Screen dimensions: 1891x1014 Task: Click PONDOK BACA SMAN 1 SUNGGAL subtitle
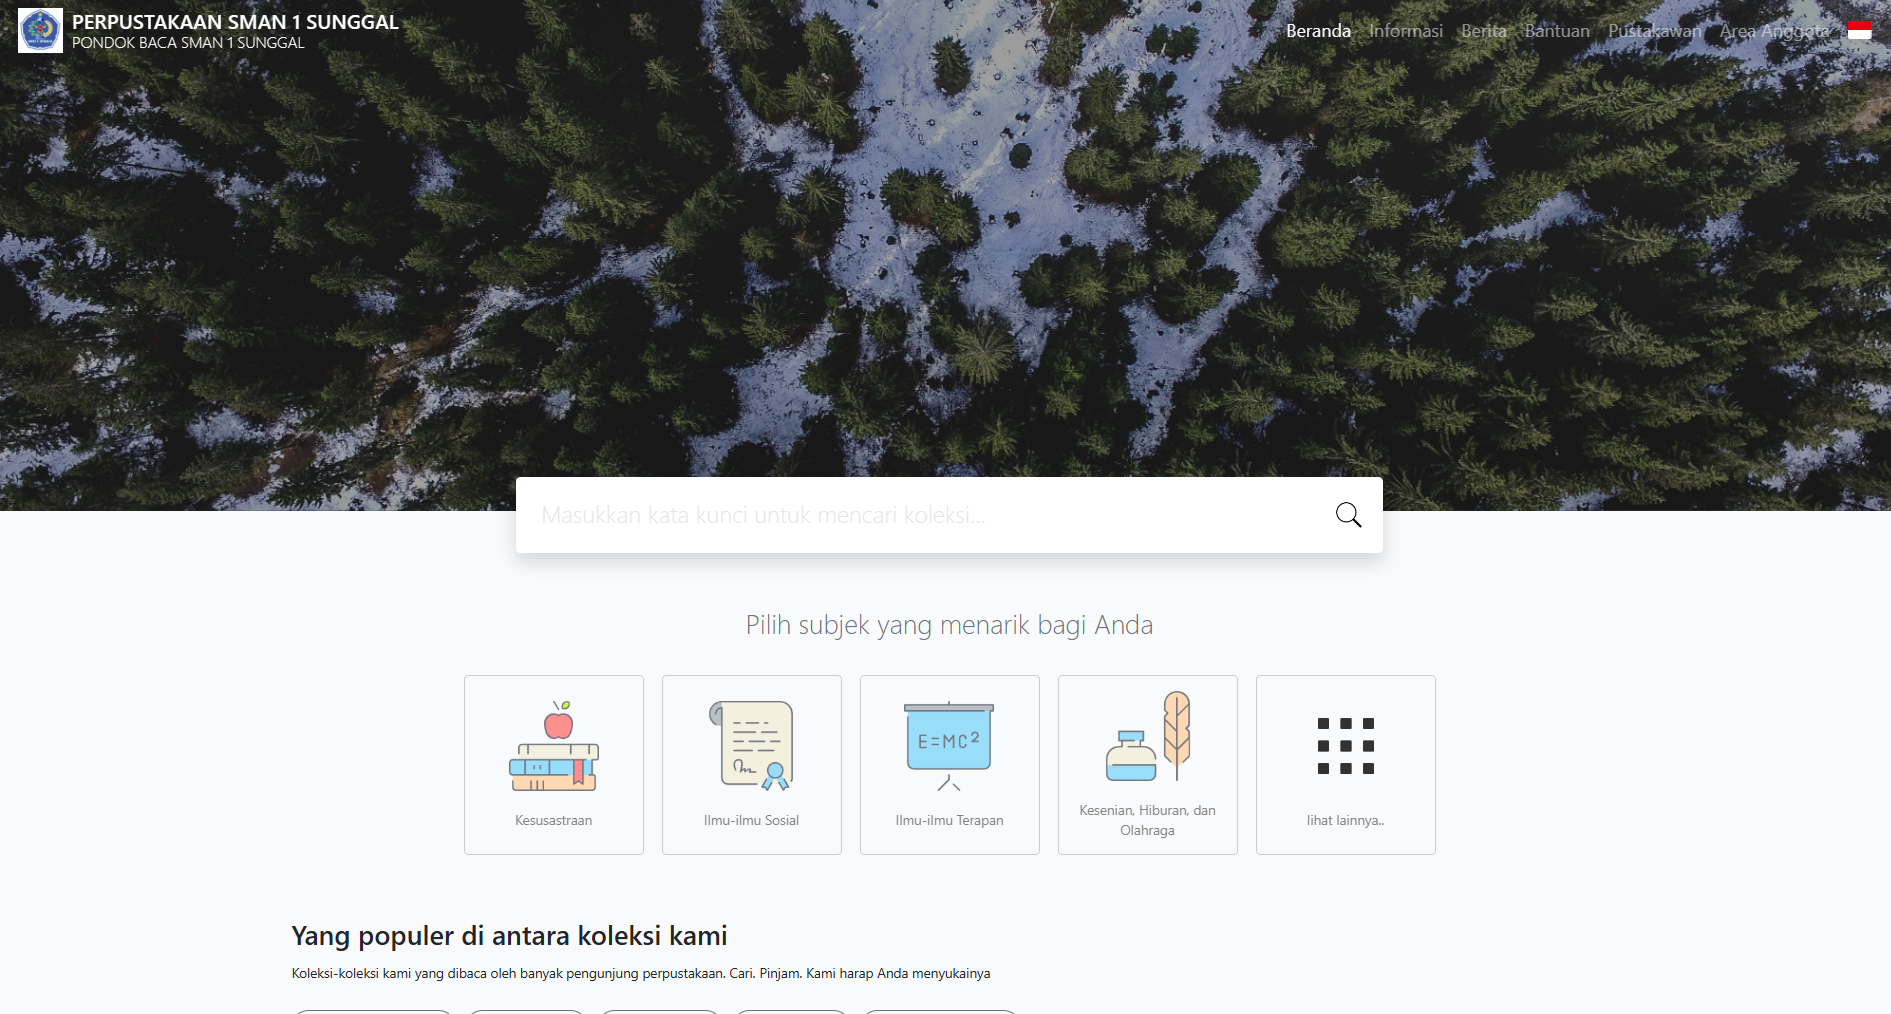[188, 43]
